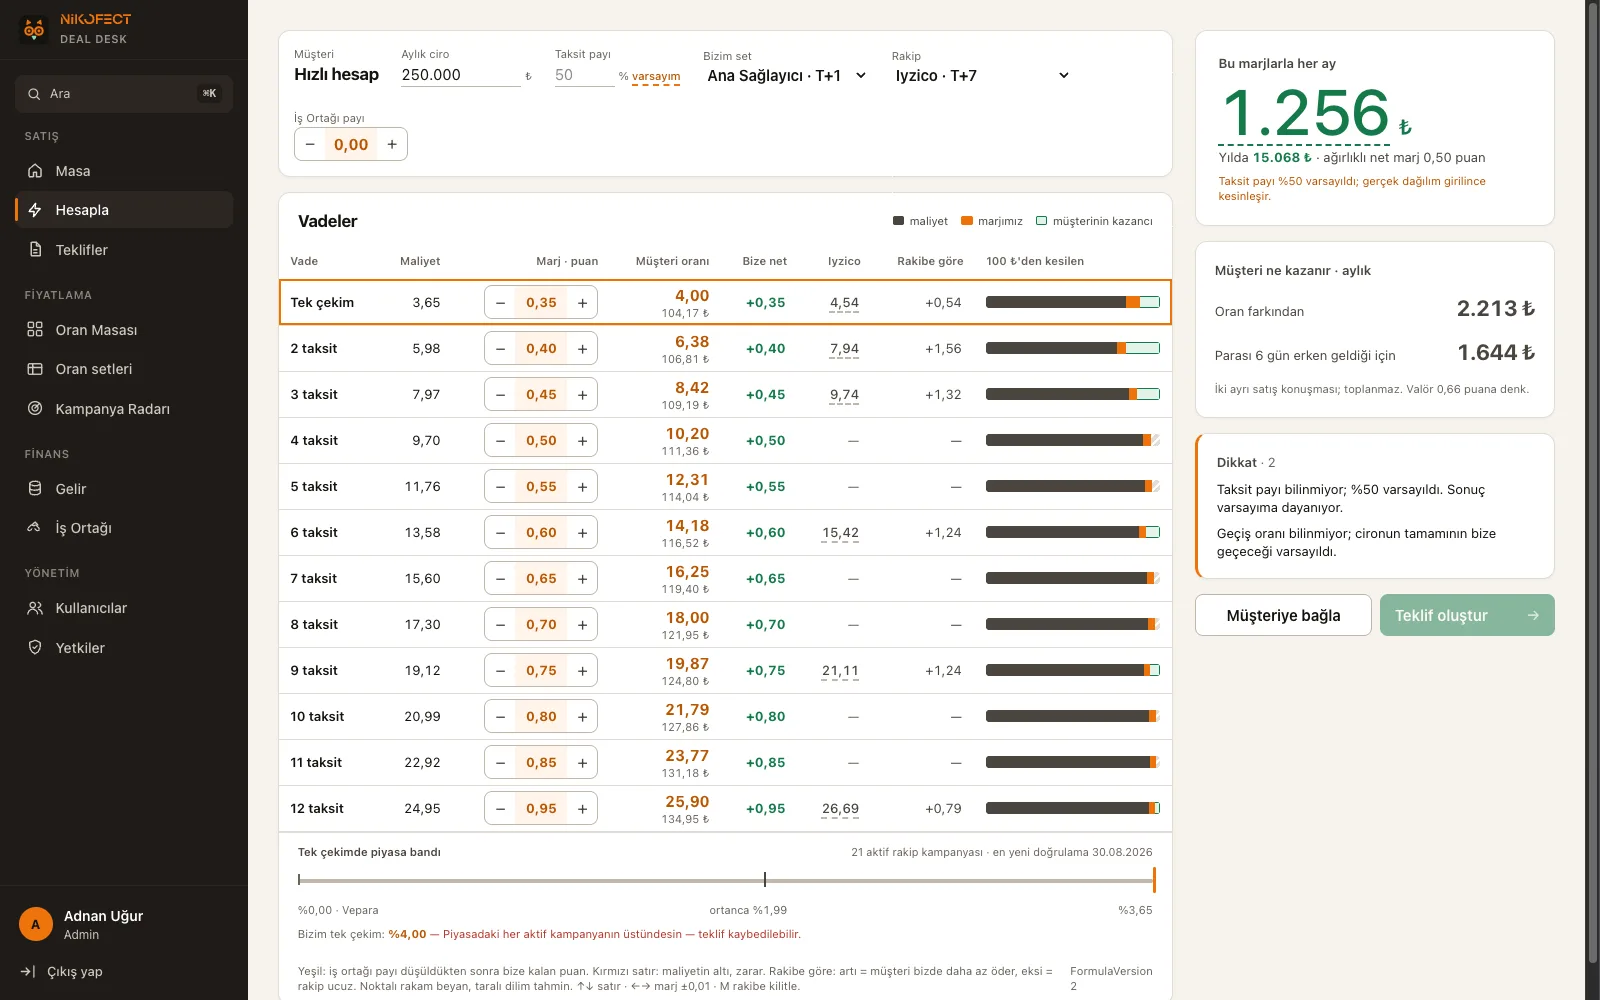Click the varsayım link
1600x1000 pixels.
click(x=656, y=77)
